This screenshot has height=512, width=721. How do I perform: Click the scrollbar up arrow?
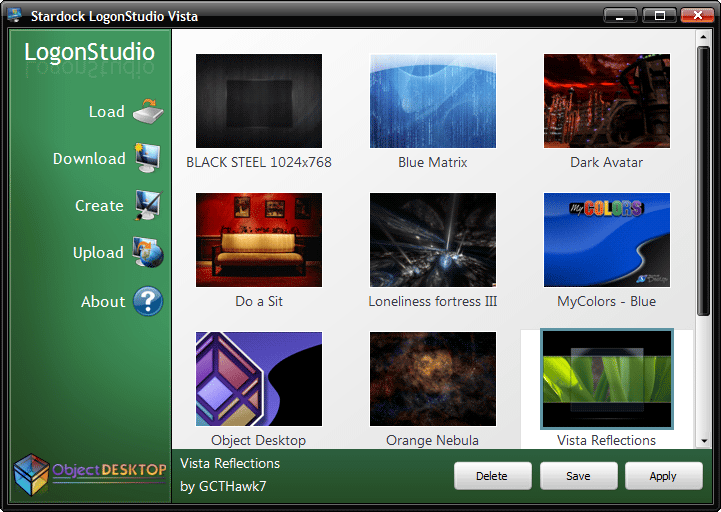703,37
